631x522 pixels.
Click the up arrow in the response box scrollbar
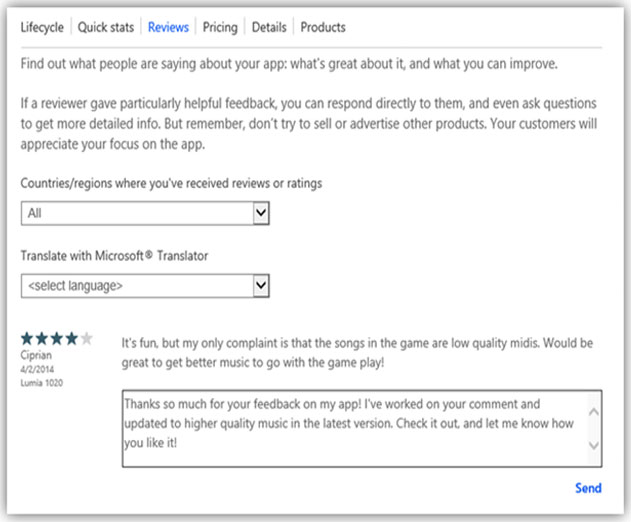point(594,412)
